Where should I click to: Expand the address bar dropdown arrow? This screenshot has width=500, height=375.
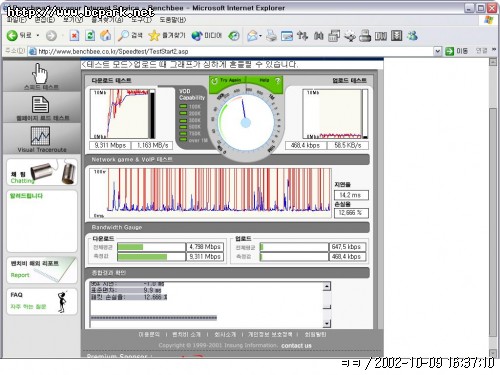click(x=438, y=51)
